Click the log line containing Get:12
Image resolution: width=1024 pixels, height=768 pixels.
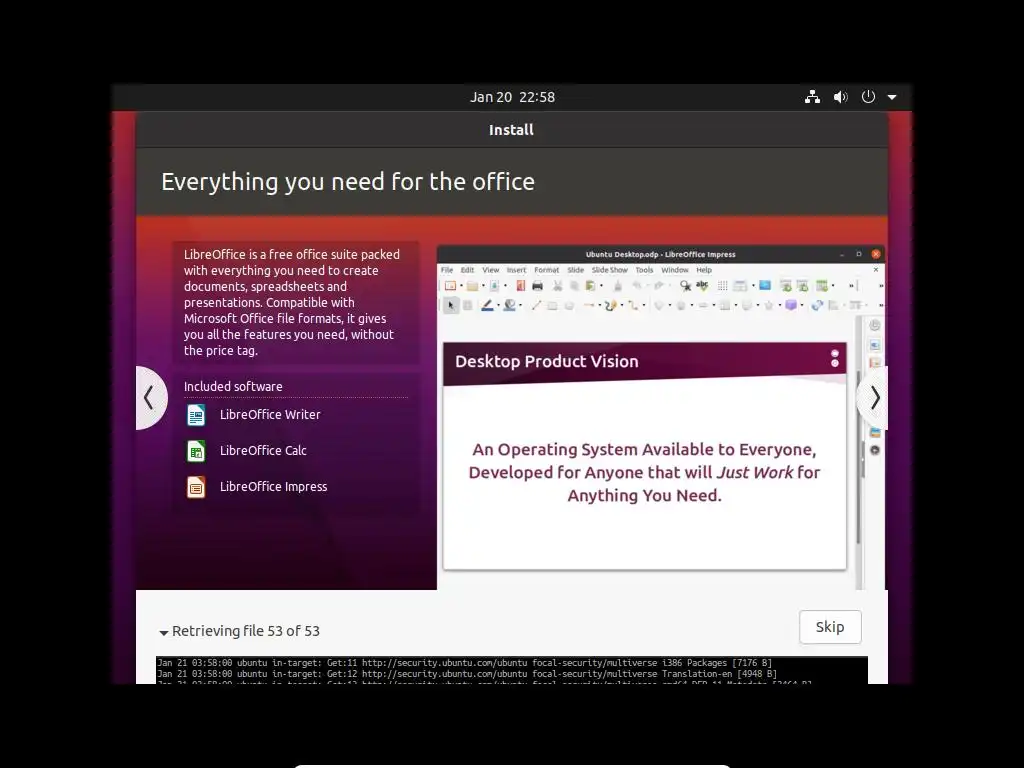coord(467,674)
